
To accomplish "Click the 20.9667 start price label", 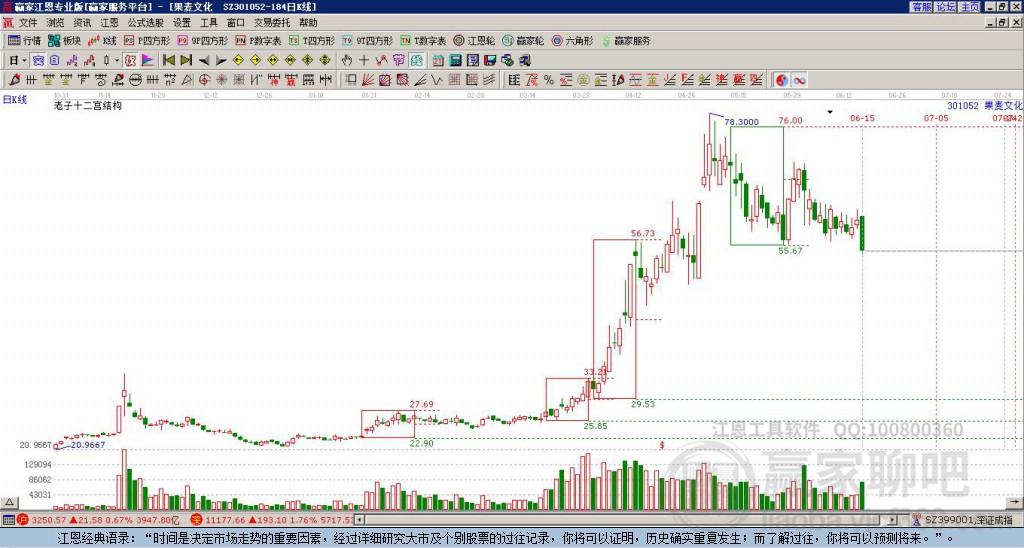I will click(88, 445).
